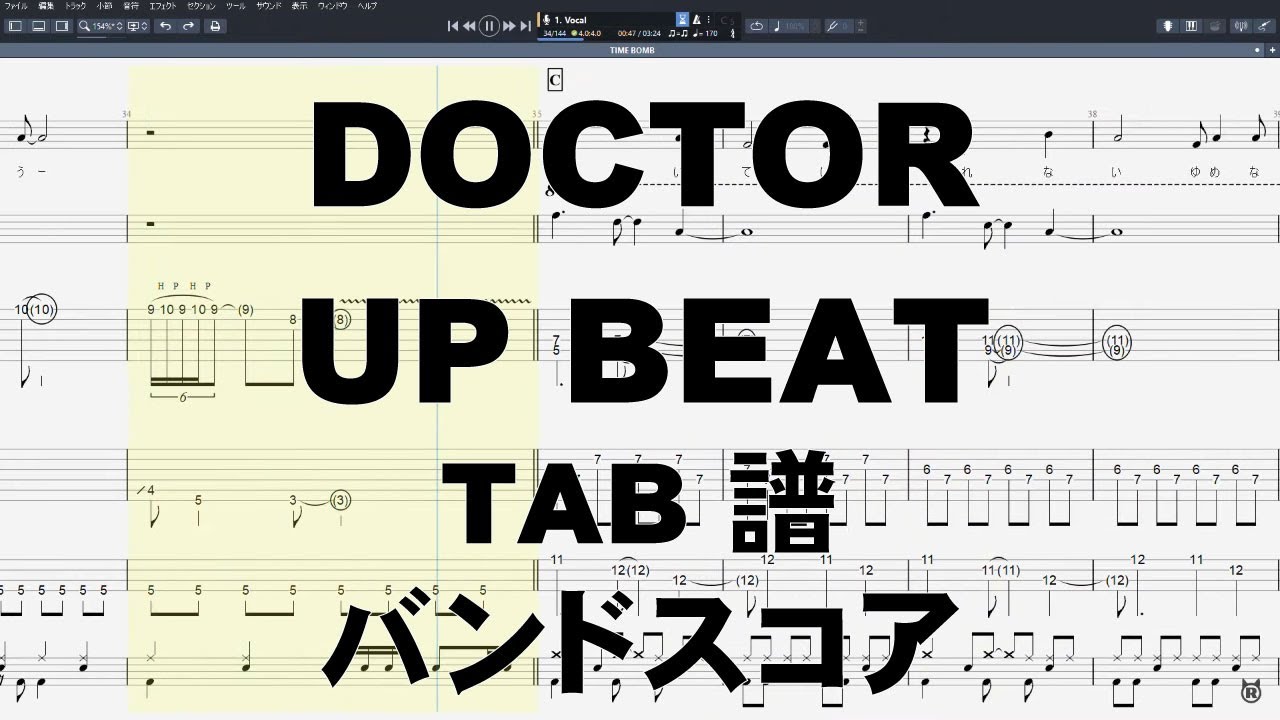Skip to the end of the song

526,25
